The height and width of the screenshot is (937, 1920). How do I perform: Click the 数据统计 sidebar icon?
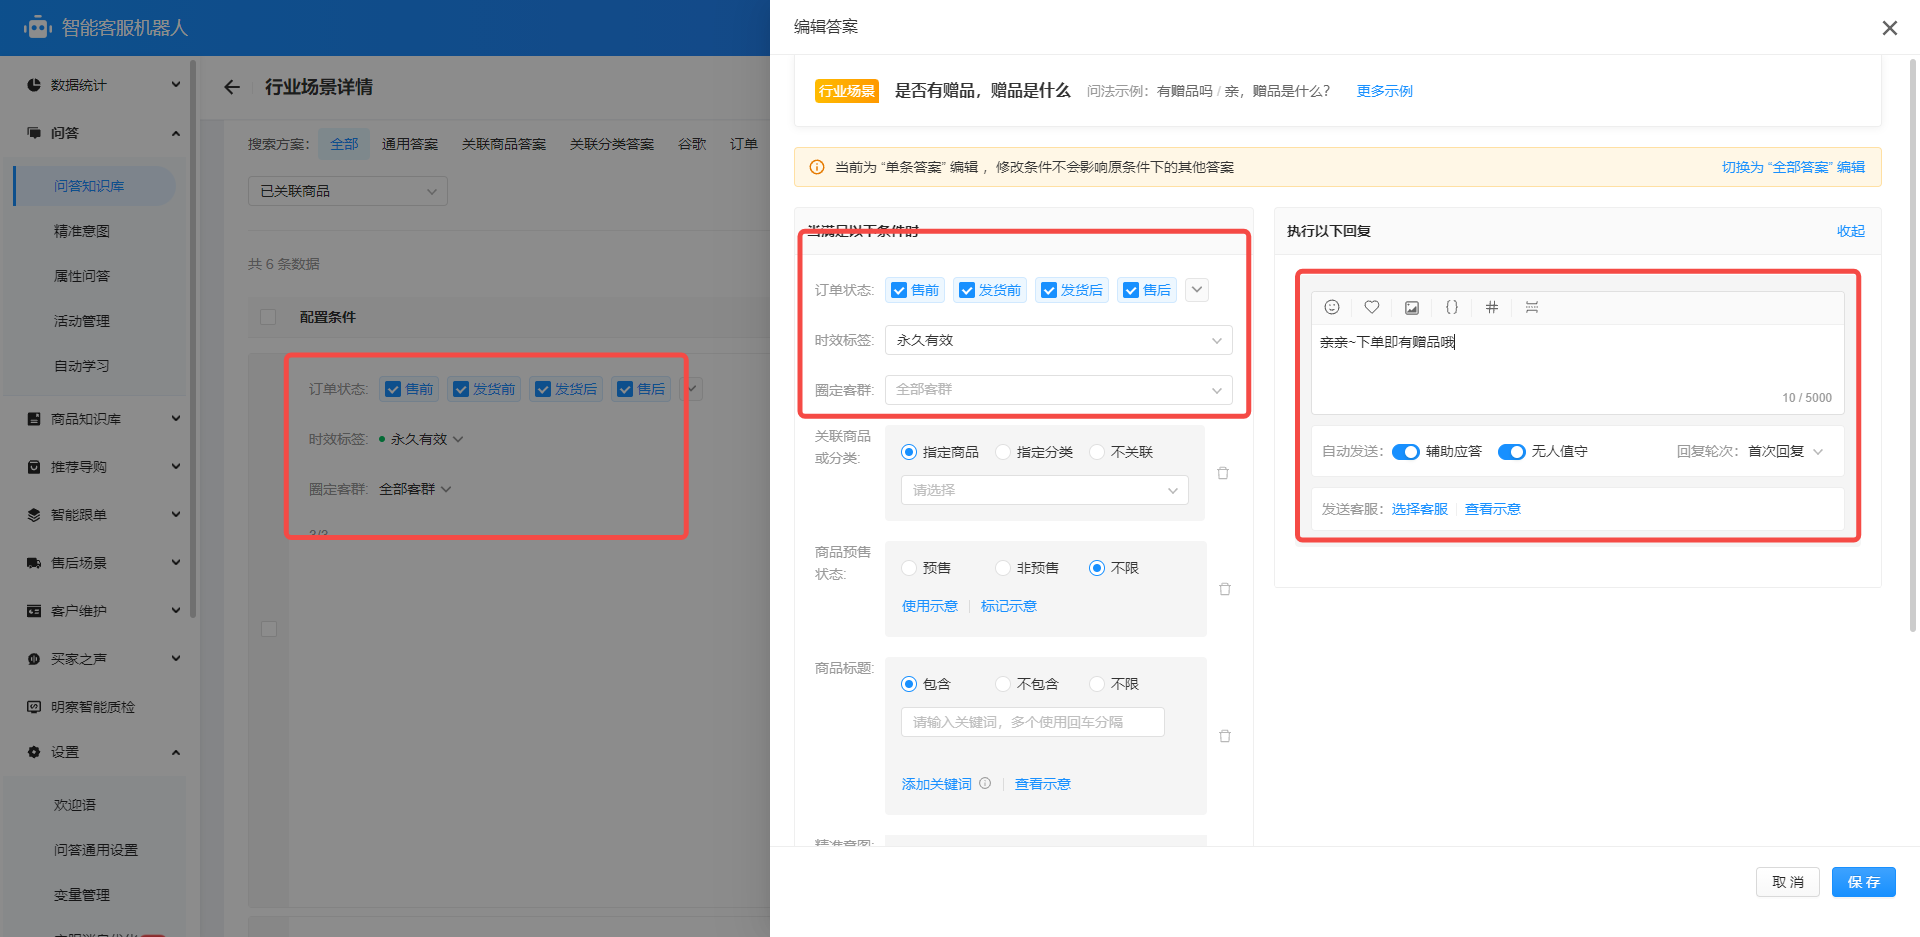tap(34, 85)
